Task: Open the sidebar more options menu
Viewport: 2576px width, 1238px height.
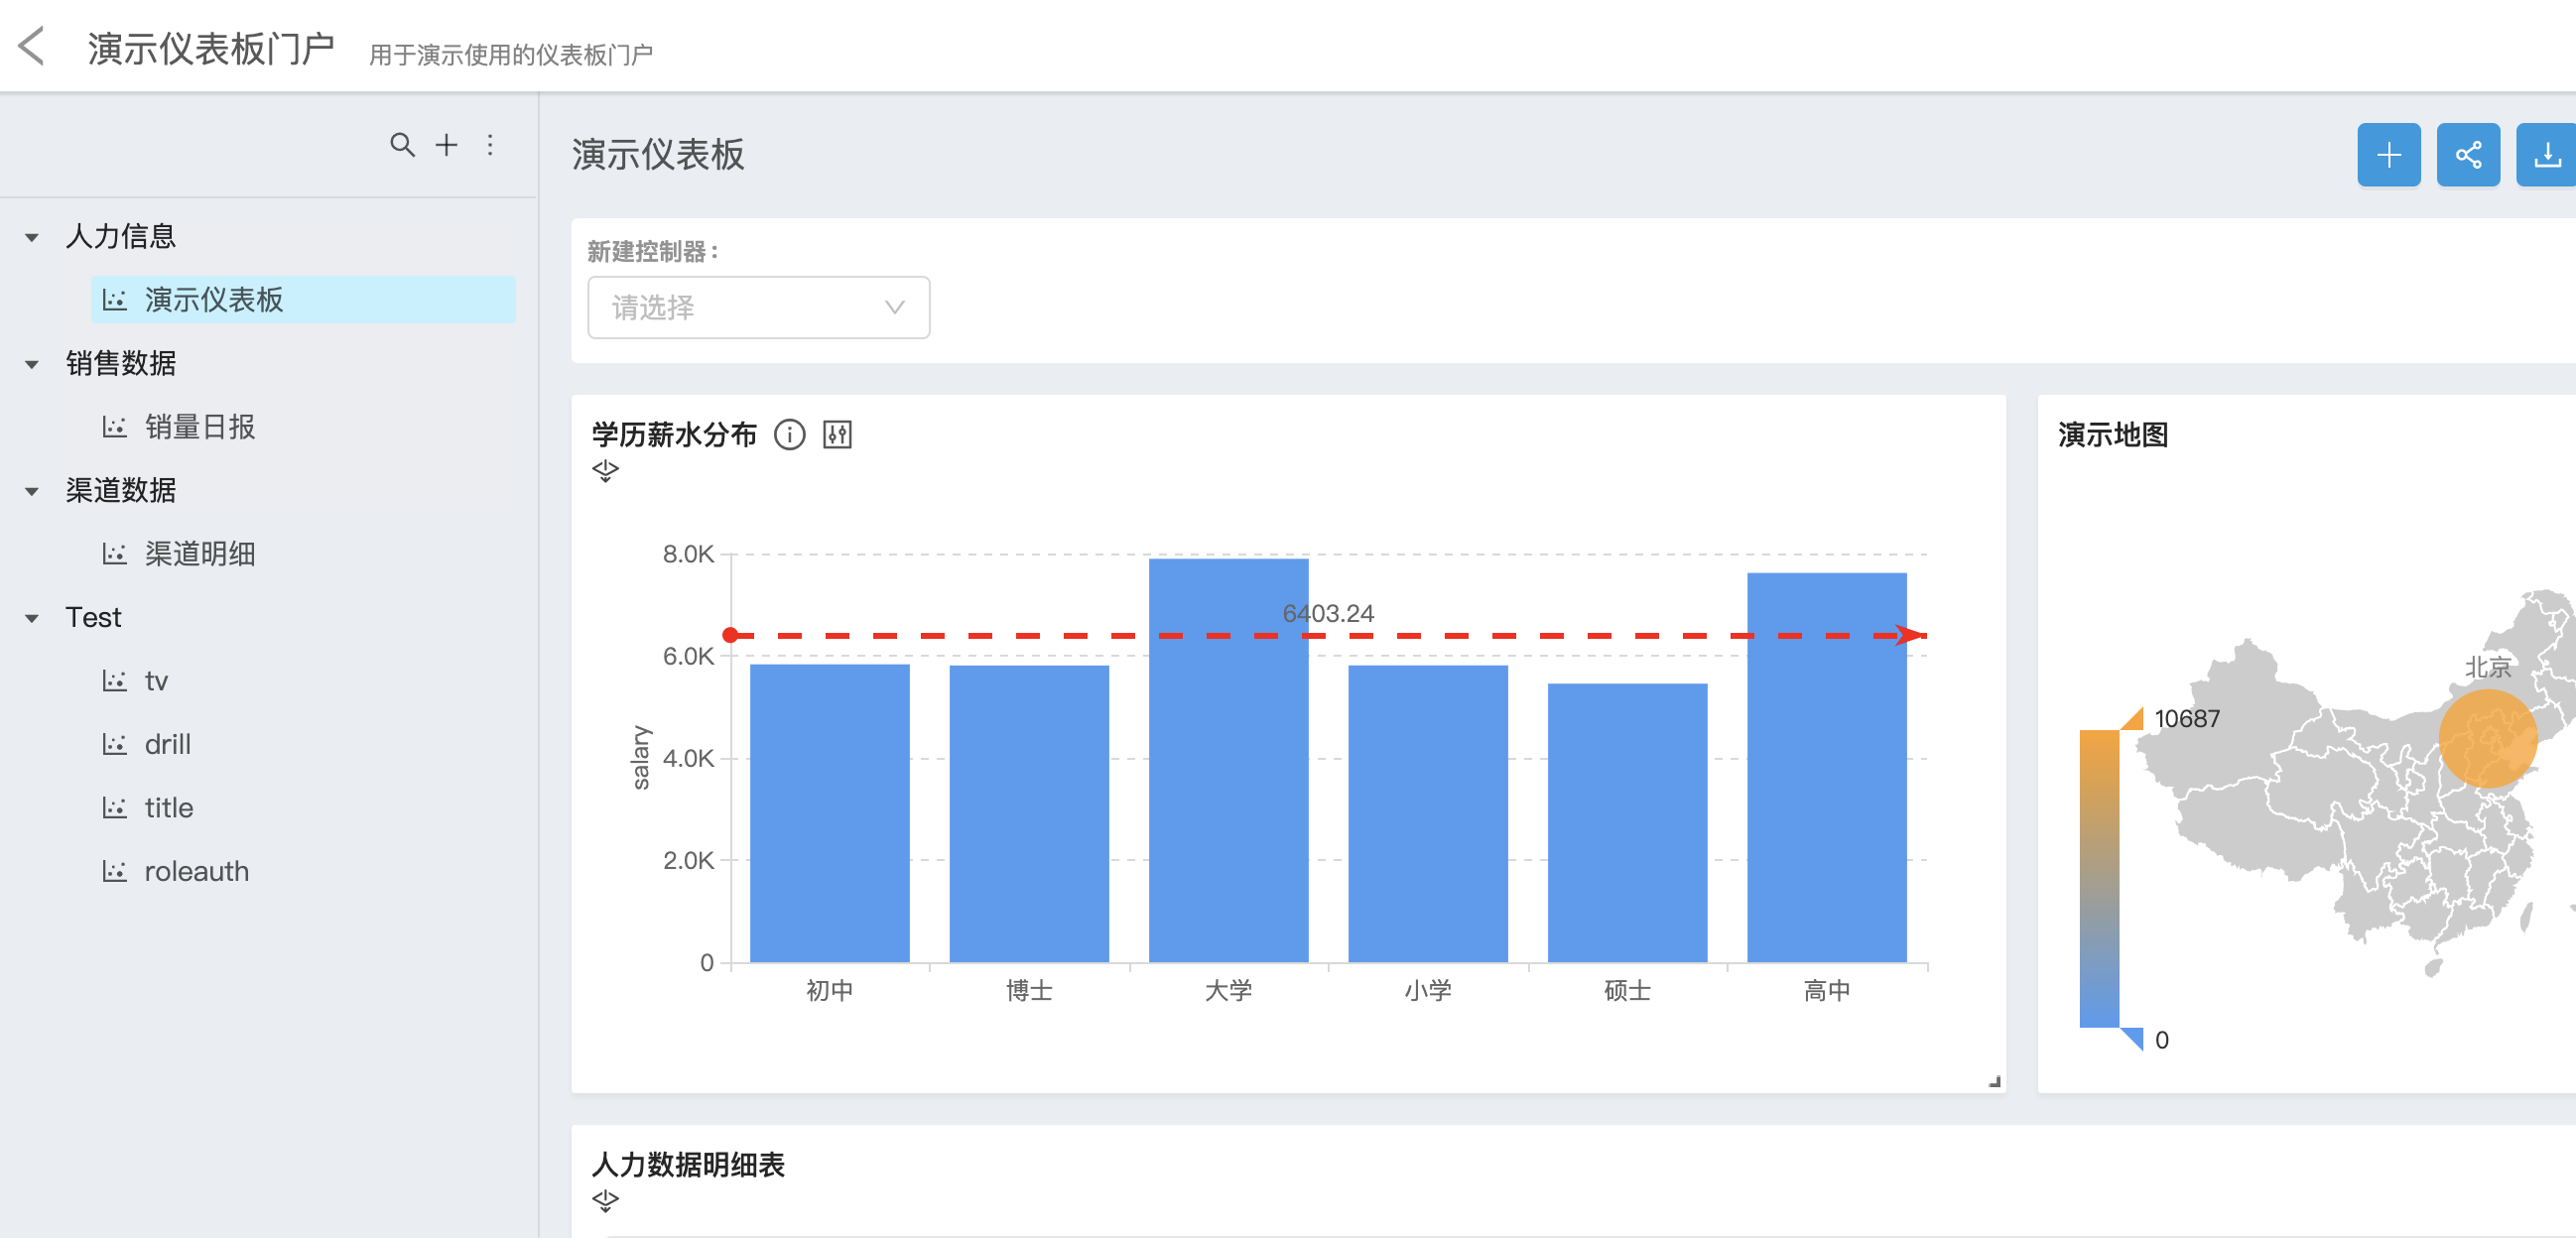Action: pyautogui.click(x=490, y=145)
